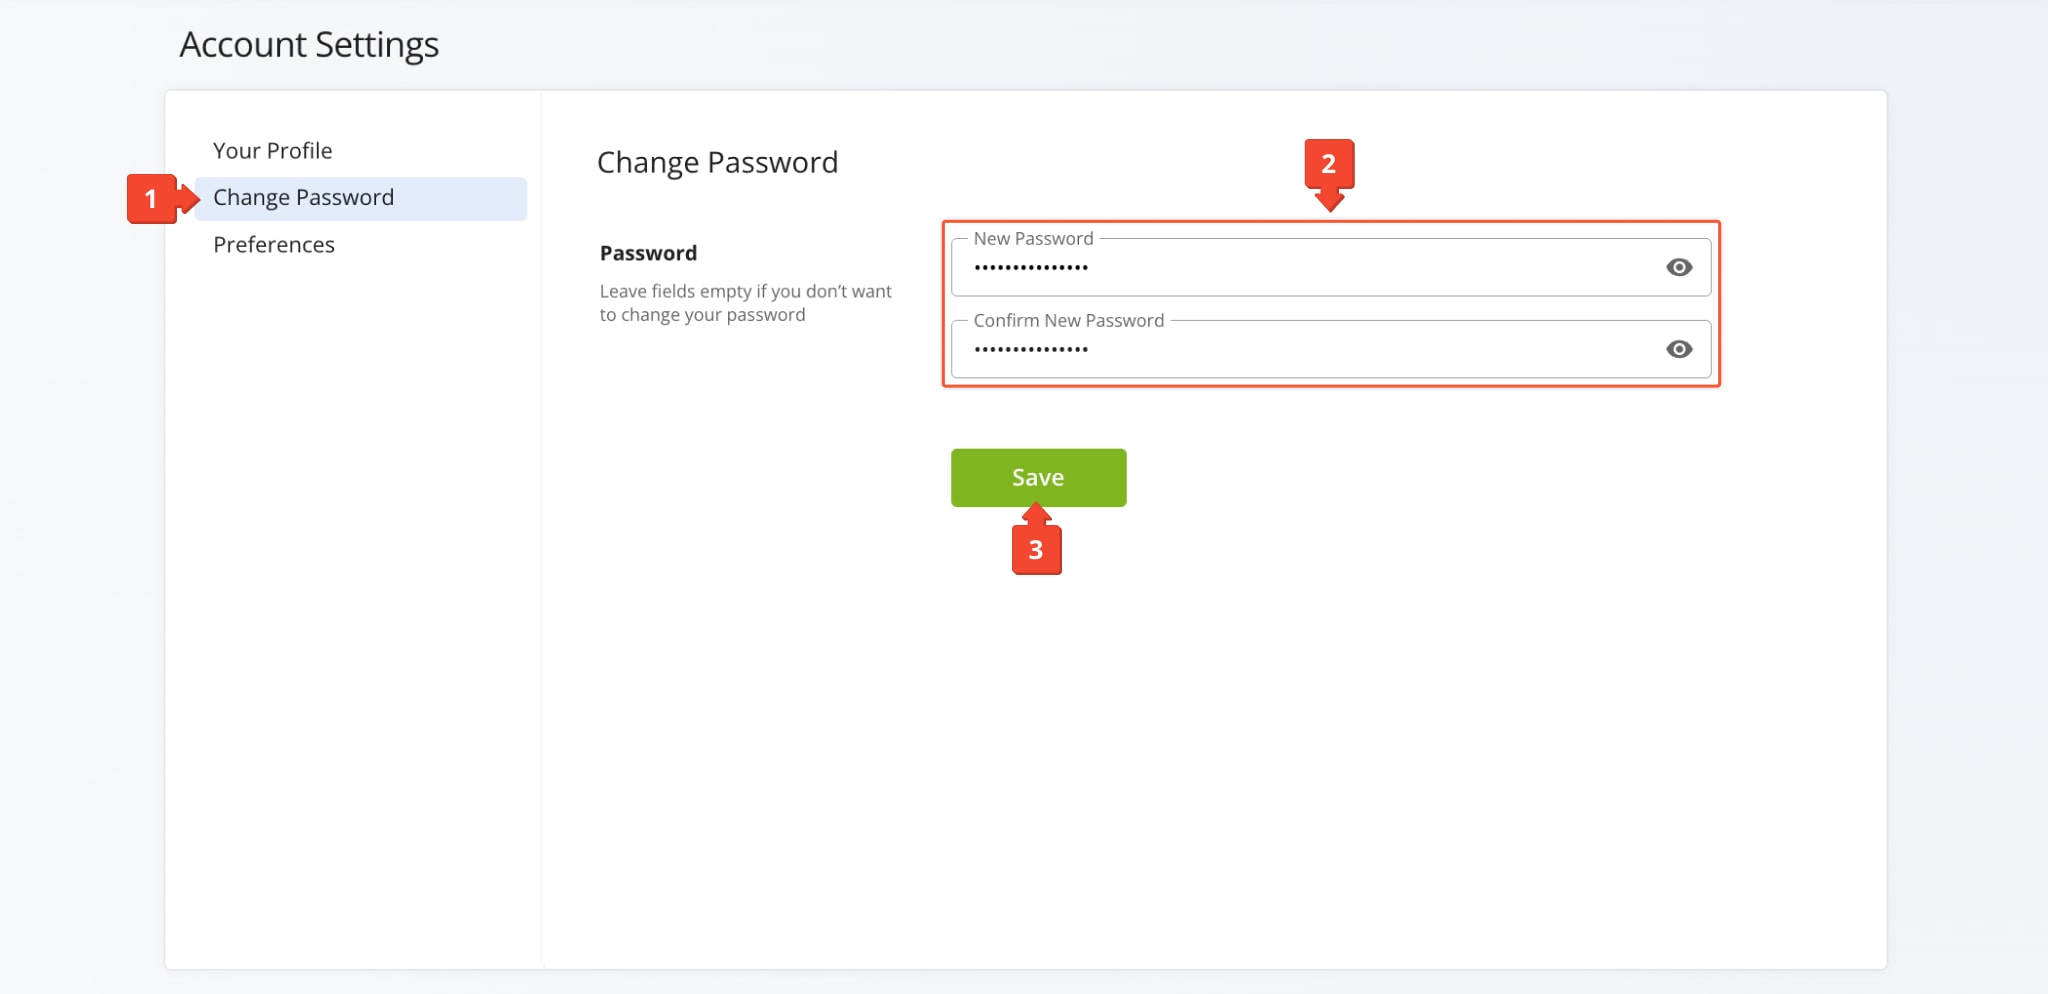This screenshot has width=2048, height=994.
Task: Select Change Password in the sidebar
Action: pyautogui.click(x=303, y=198)
